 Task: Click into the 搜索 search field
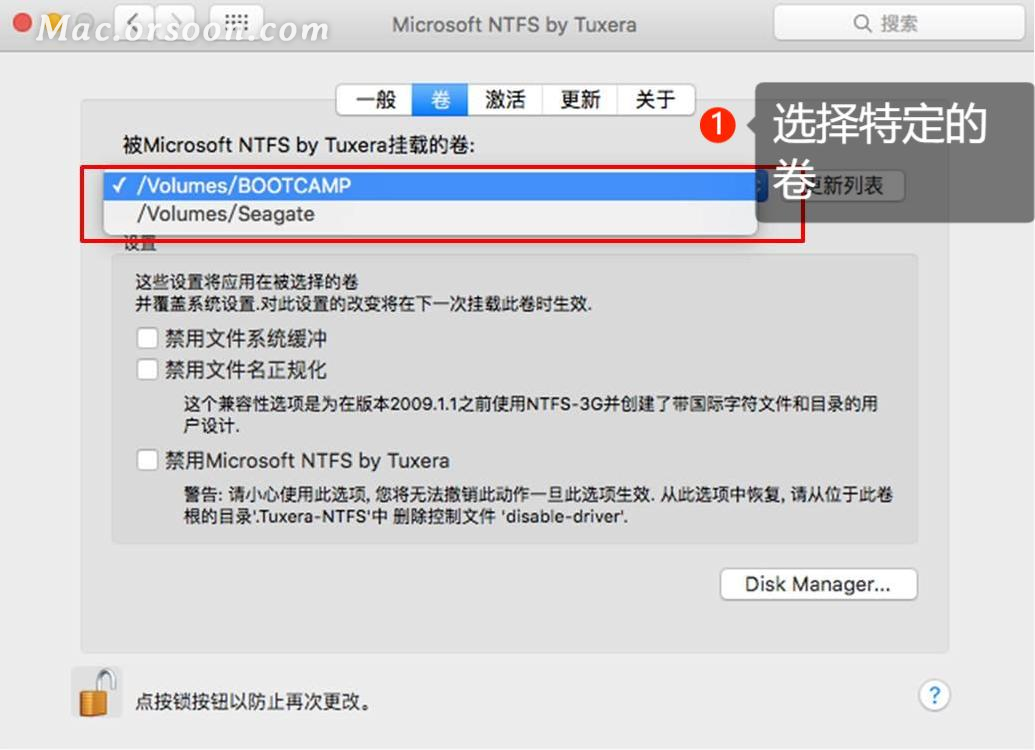tap(898, 23)
